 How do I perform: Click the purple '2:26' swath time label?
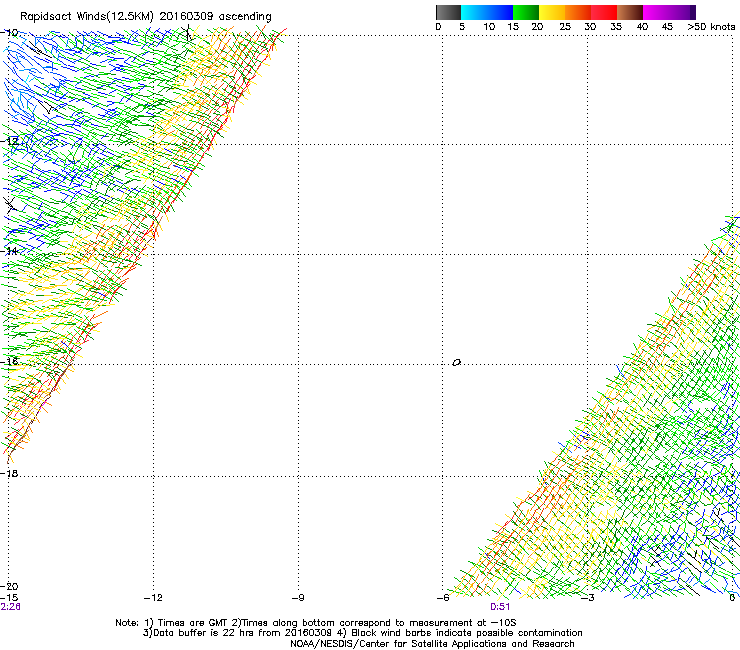(x=10, y=607)
